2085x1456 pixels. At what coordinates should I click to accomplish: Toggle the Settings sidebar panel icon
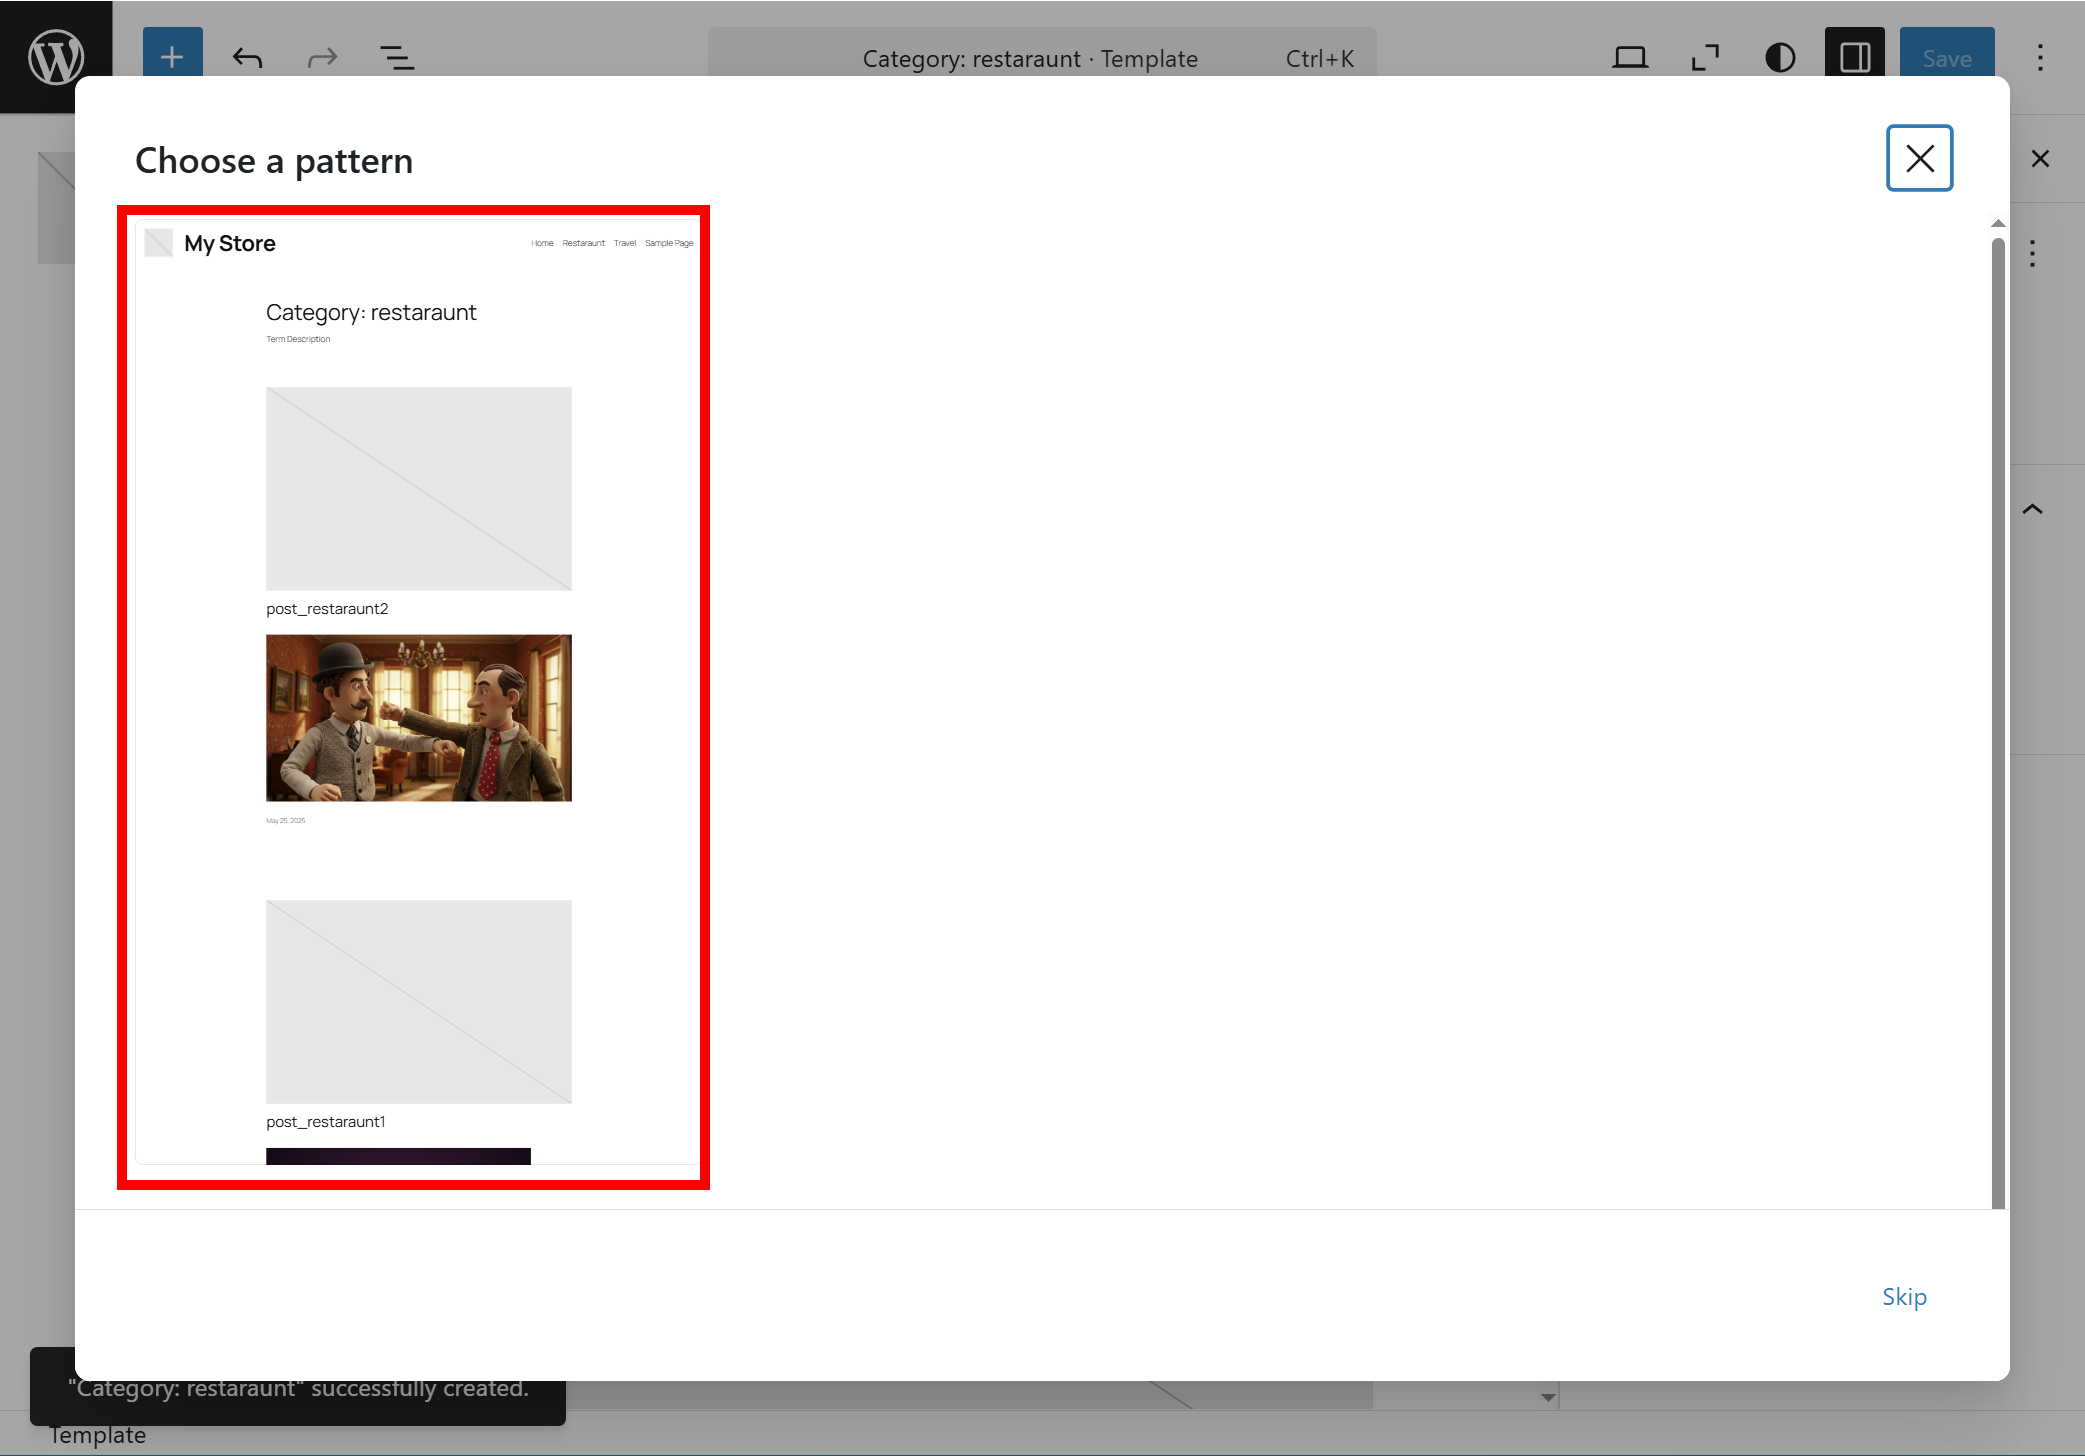(x=1855, y=58)
